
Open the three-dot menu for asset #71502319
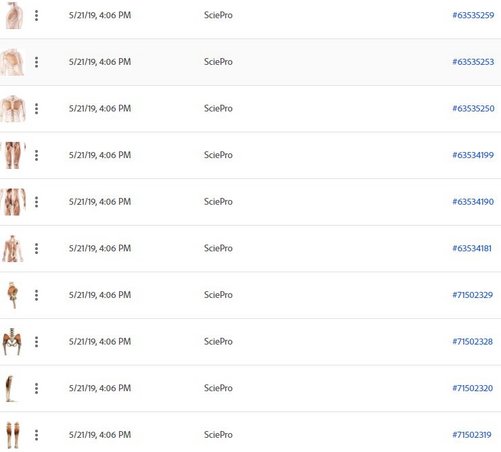coord(36,435)
